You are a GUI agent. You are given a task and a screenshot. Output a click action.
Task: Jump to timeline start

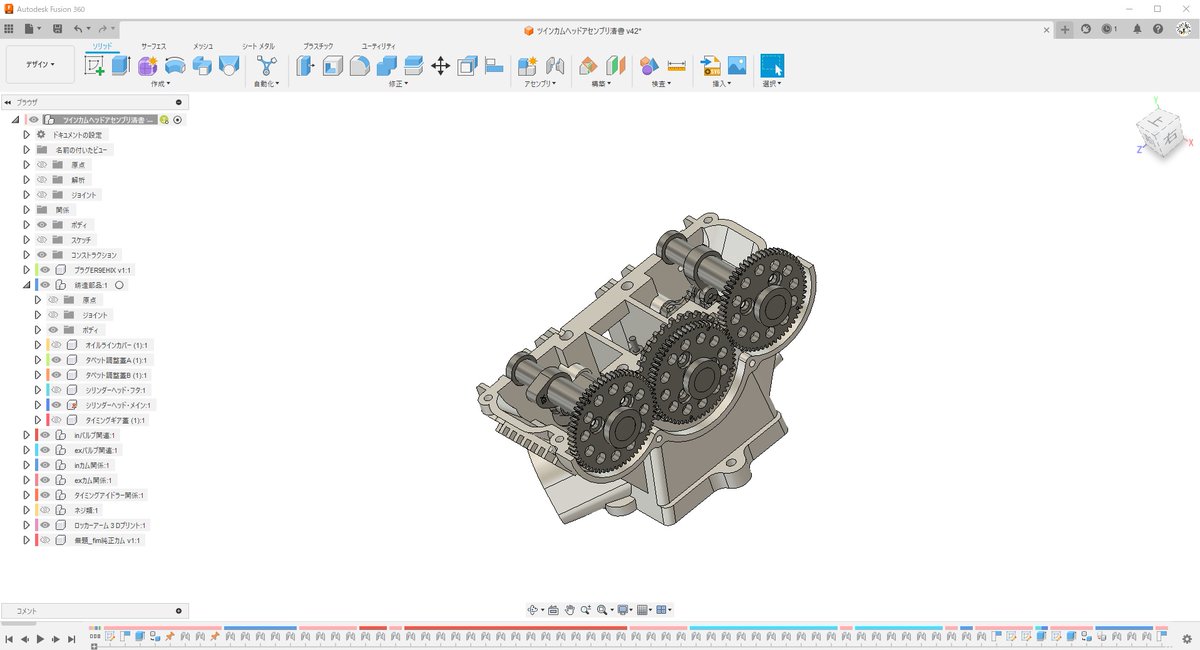9,638
